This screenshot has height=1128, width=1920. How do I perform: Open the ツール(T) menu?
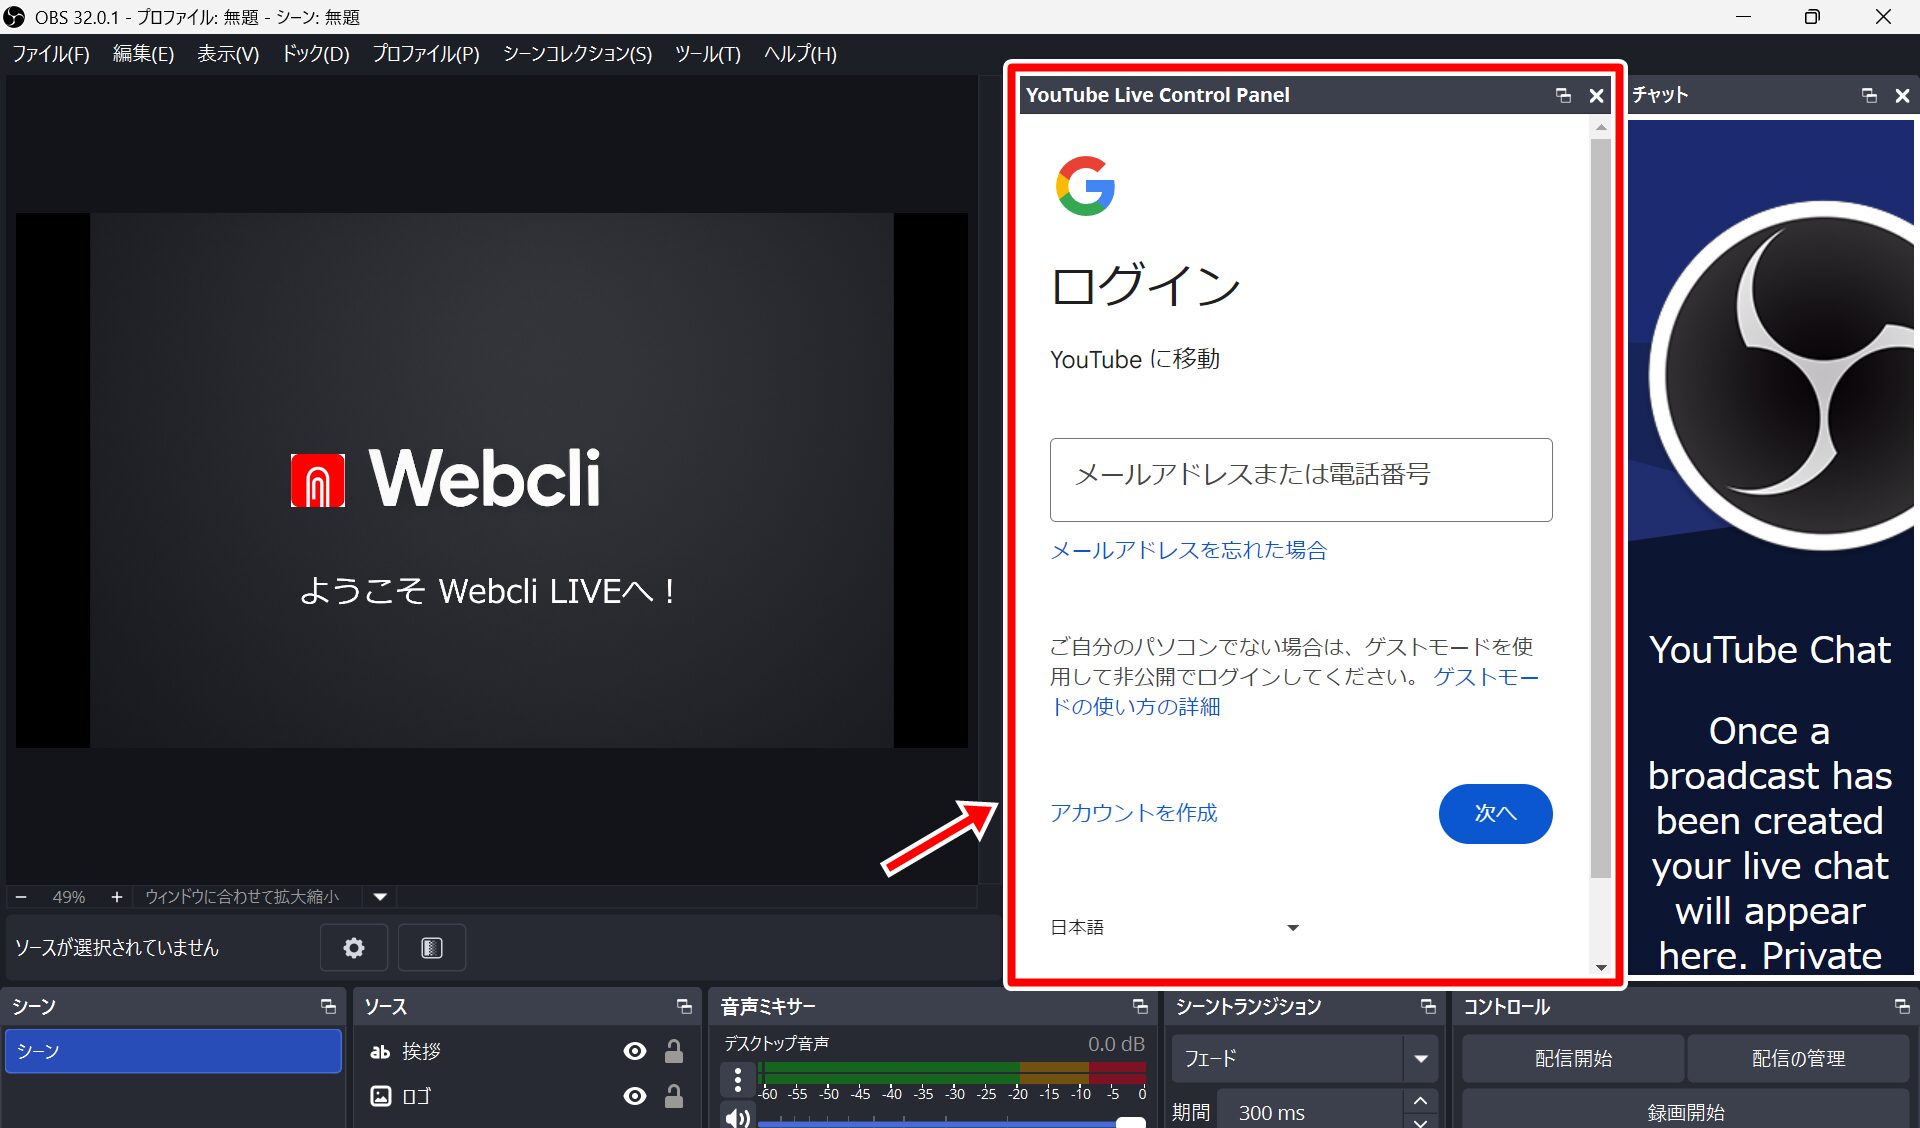[707, 54]
